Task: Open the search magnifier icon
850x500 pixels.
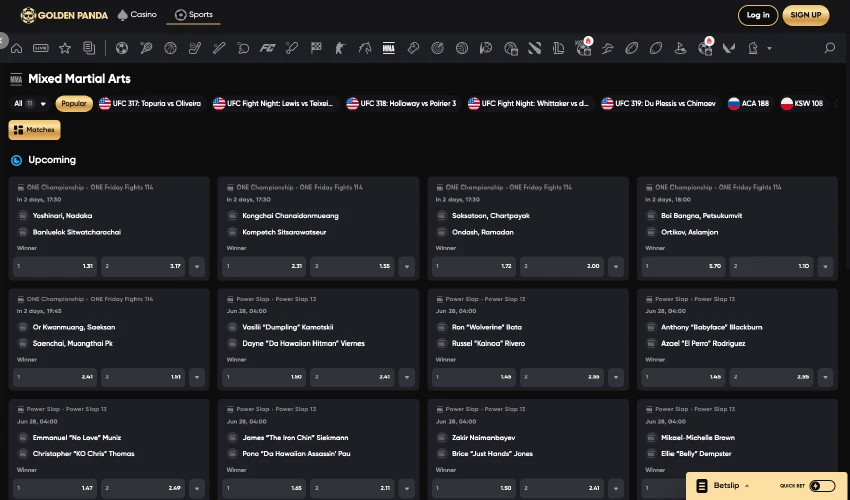Action: click(829, 48)
